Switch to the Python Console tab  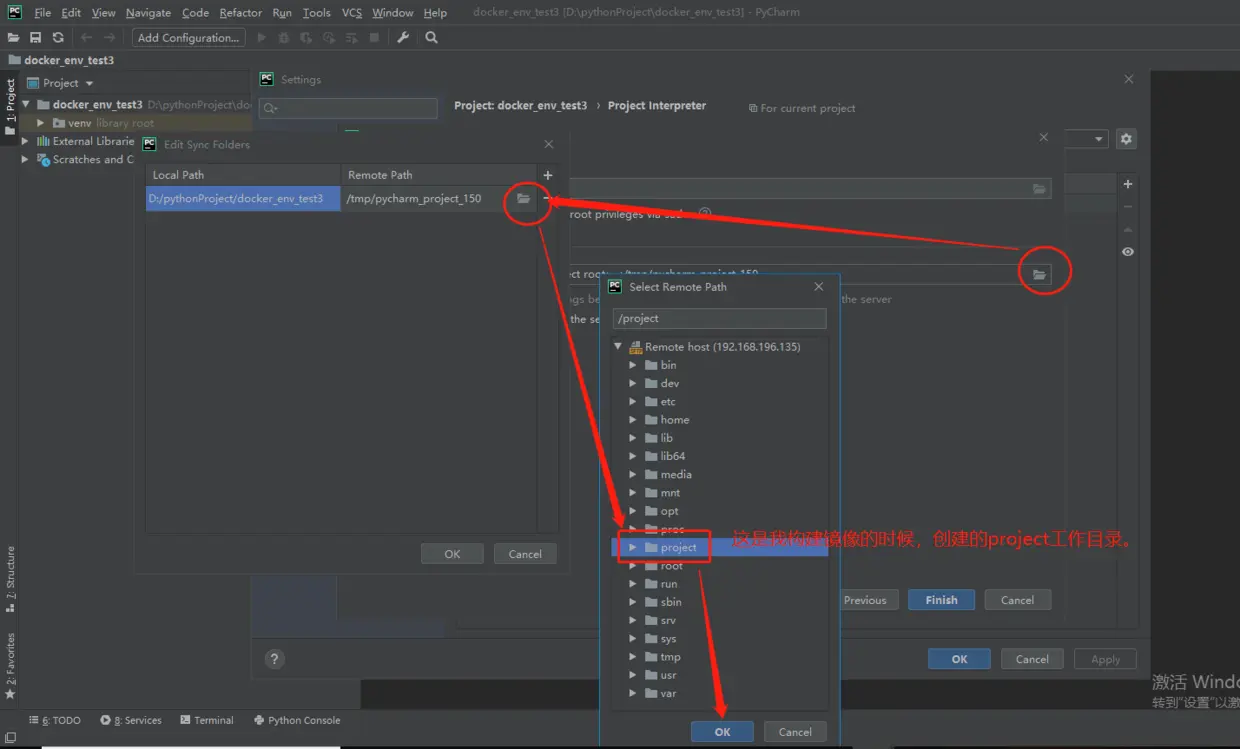pos(297,720)
